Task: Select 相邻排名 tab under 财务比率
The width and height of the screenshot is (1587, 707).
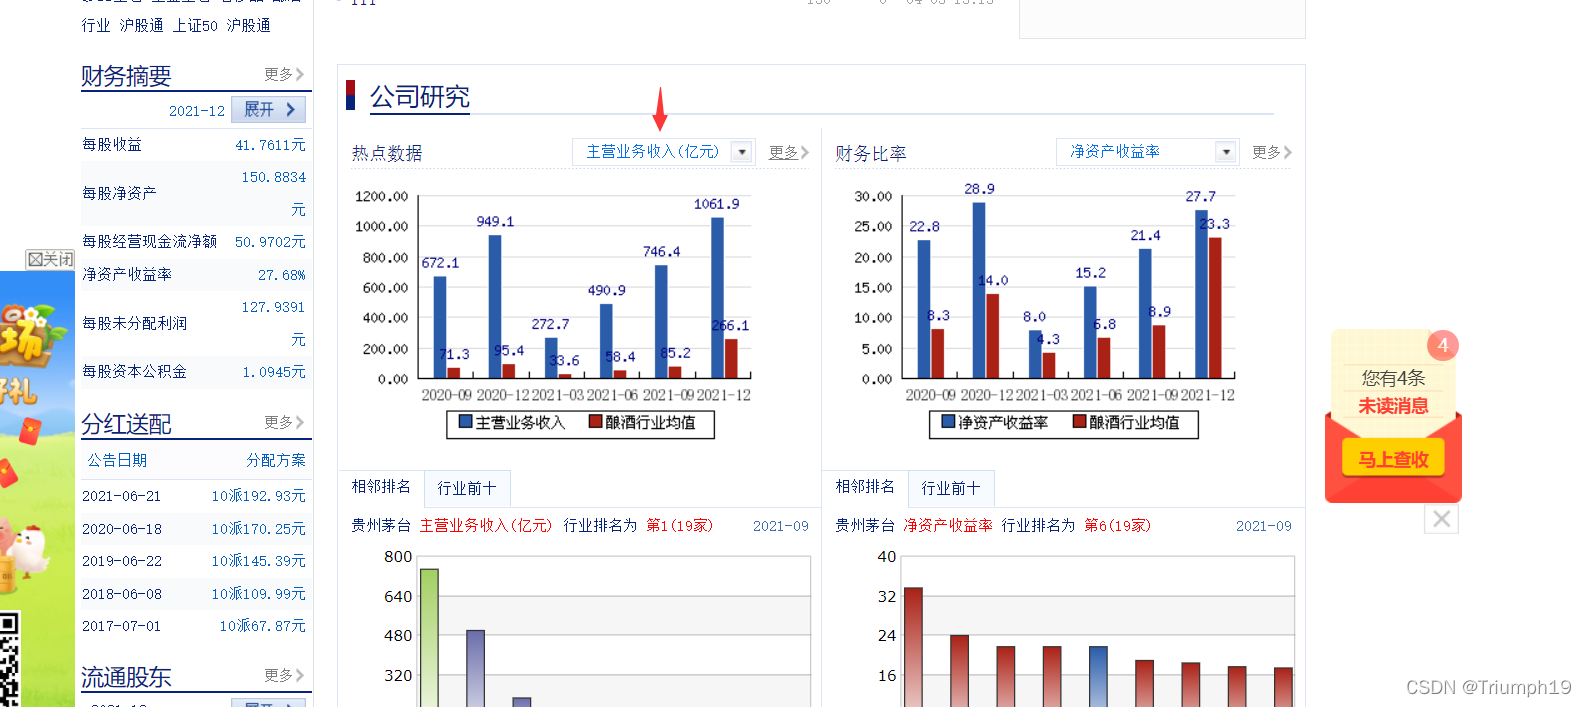Action: point(865,487)
